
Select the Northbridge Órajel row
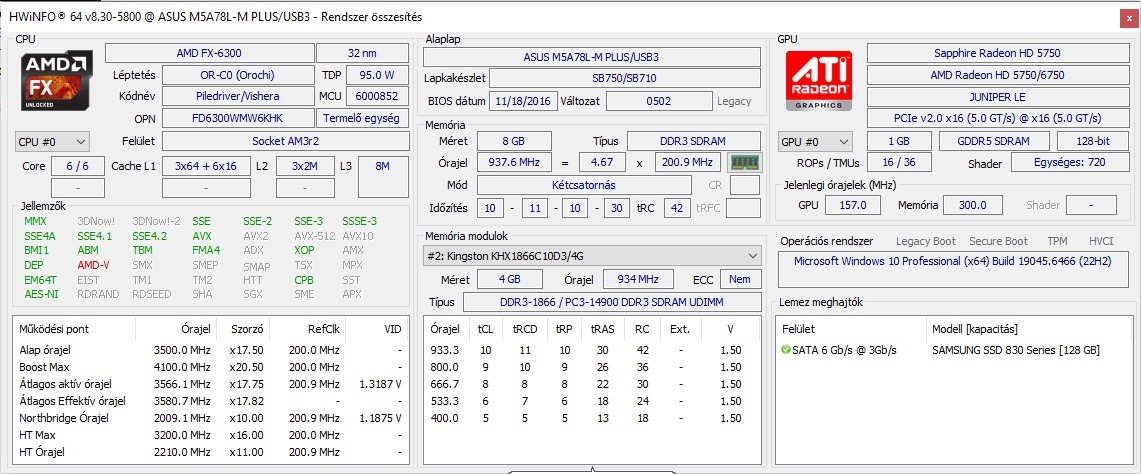point(210,418)
